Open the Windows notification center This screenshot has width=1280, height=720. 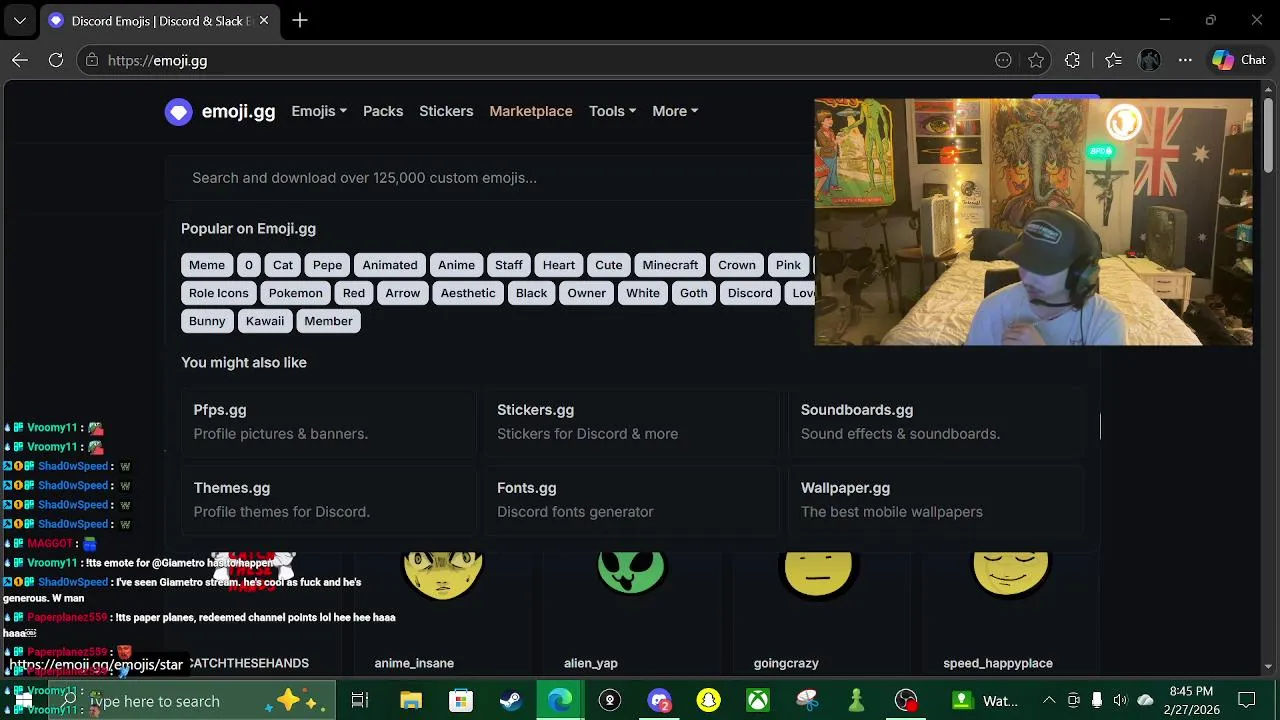1247,701
